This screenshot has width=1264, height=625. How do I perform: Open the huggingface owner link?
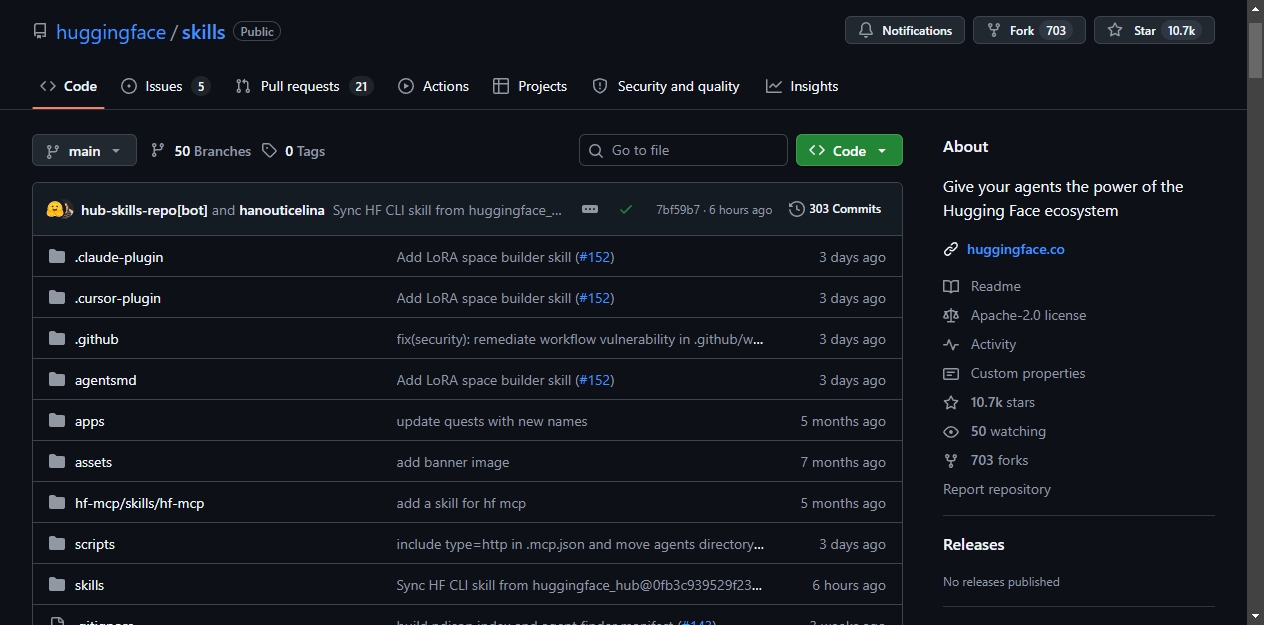(x=111, y=32)
